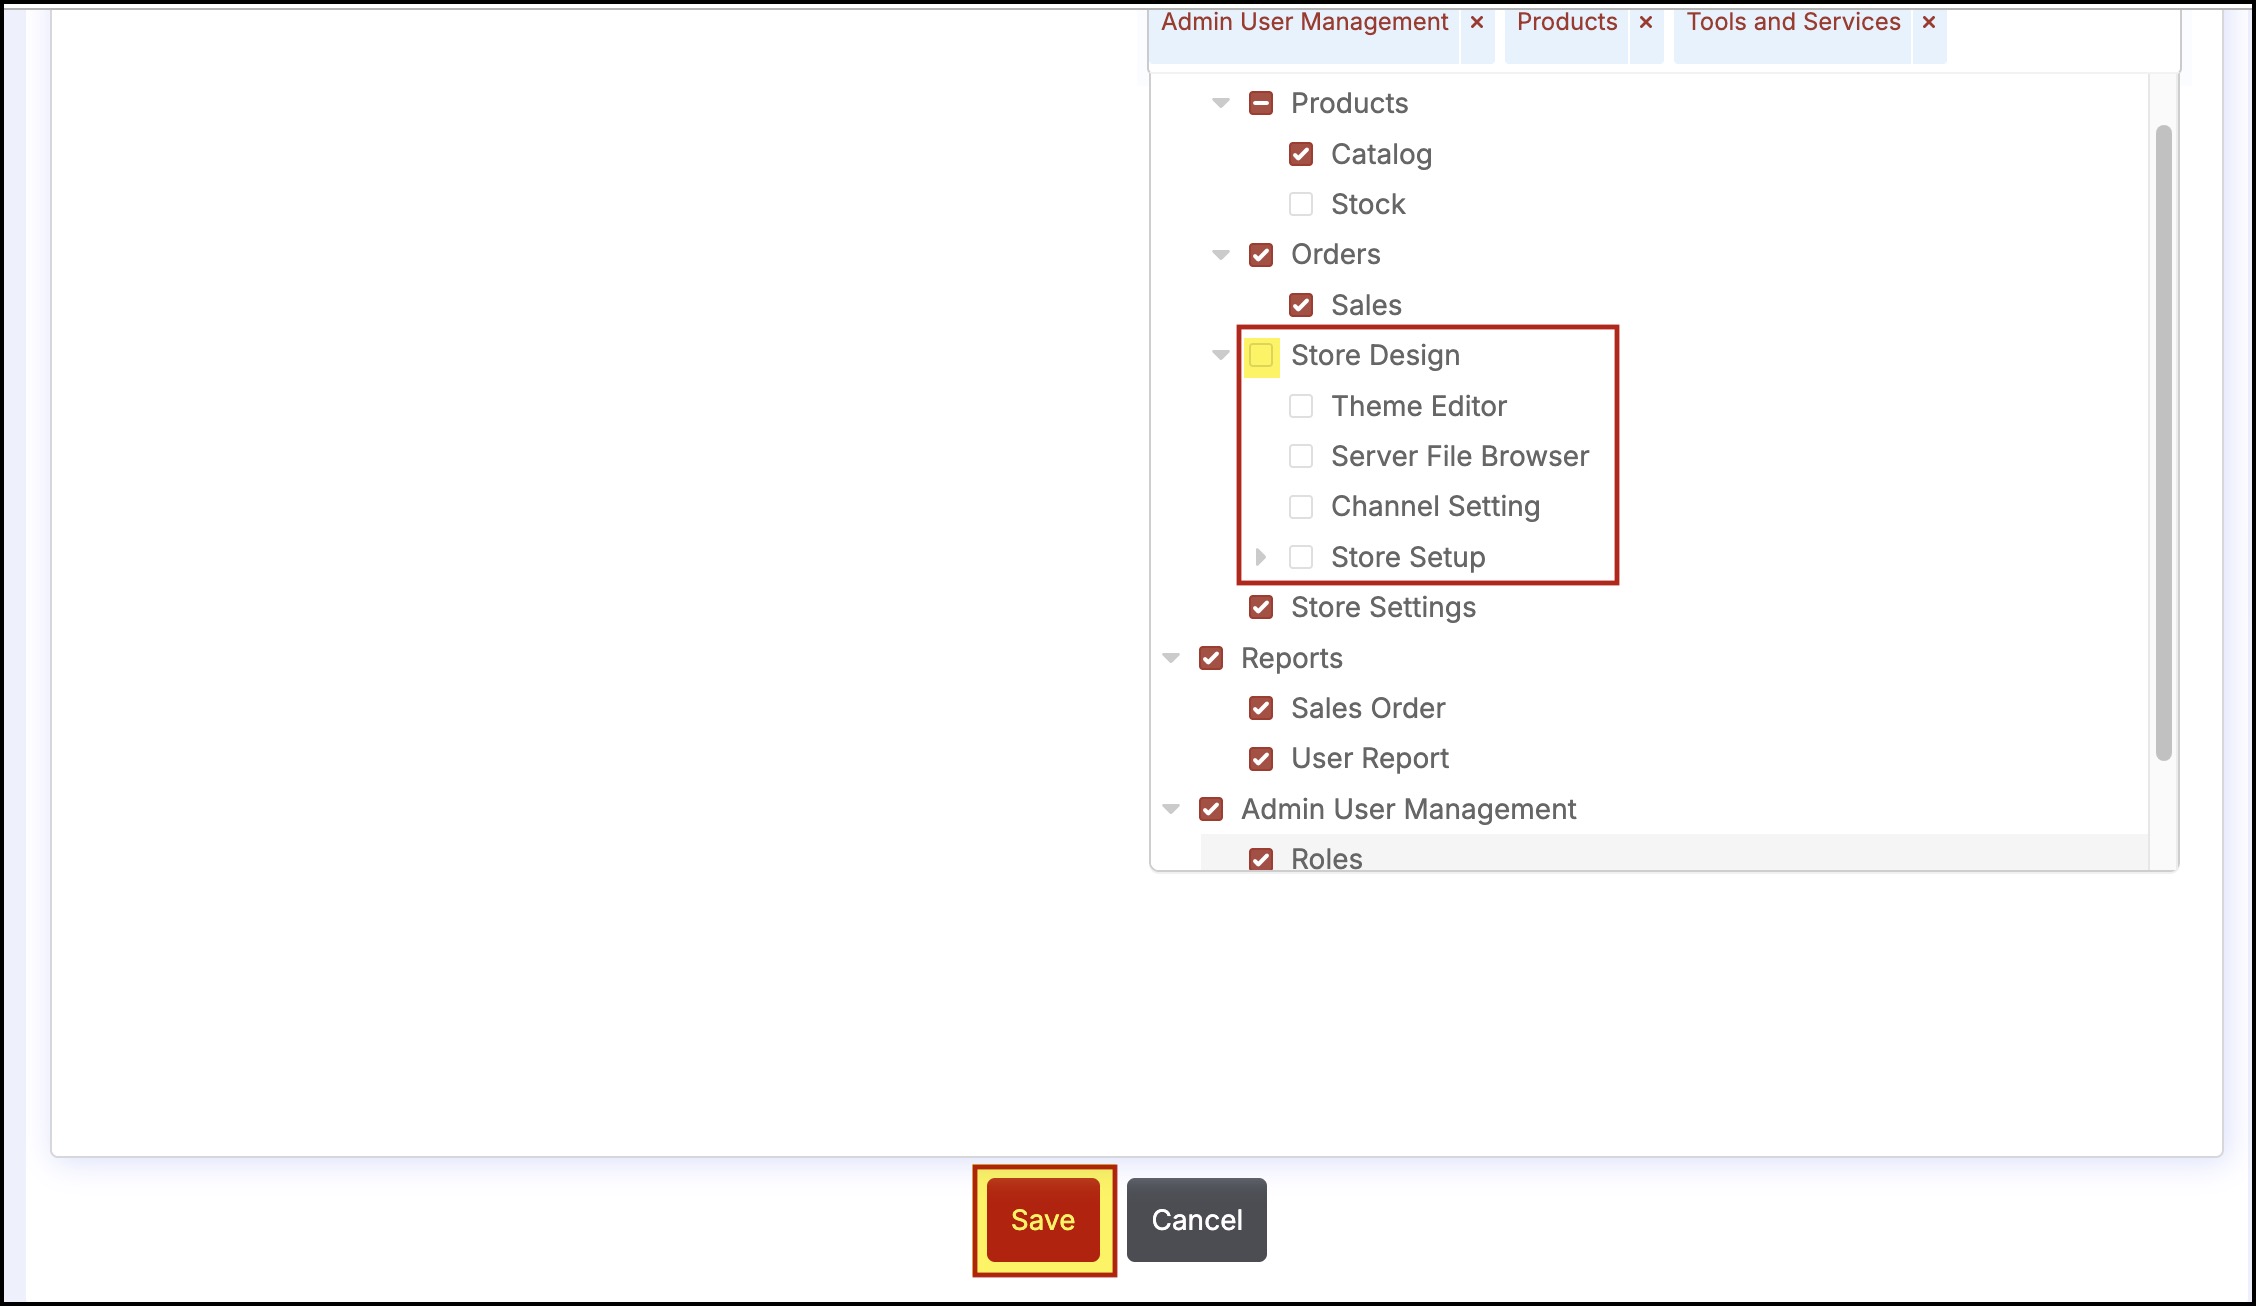Enable Server File Browser permission
This screenshot has width=2256, height=1306.
tap(1301, 456)
